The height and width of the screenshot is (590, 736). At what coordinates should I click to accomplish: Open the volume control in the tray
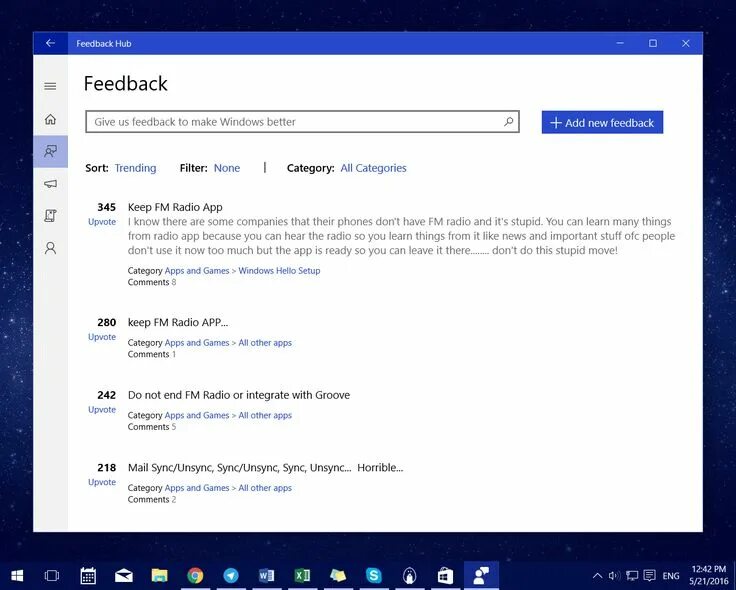point(614,575)
